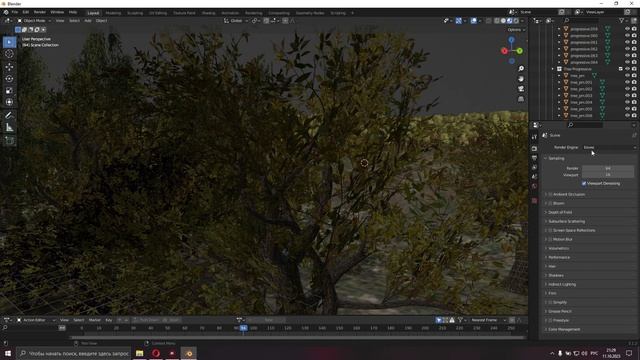Open the Render menu
Image resolution: width=640 pixels, height=360 pixels.
40,12
